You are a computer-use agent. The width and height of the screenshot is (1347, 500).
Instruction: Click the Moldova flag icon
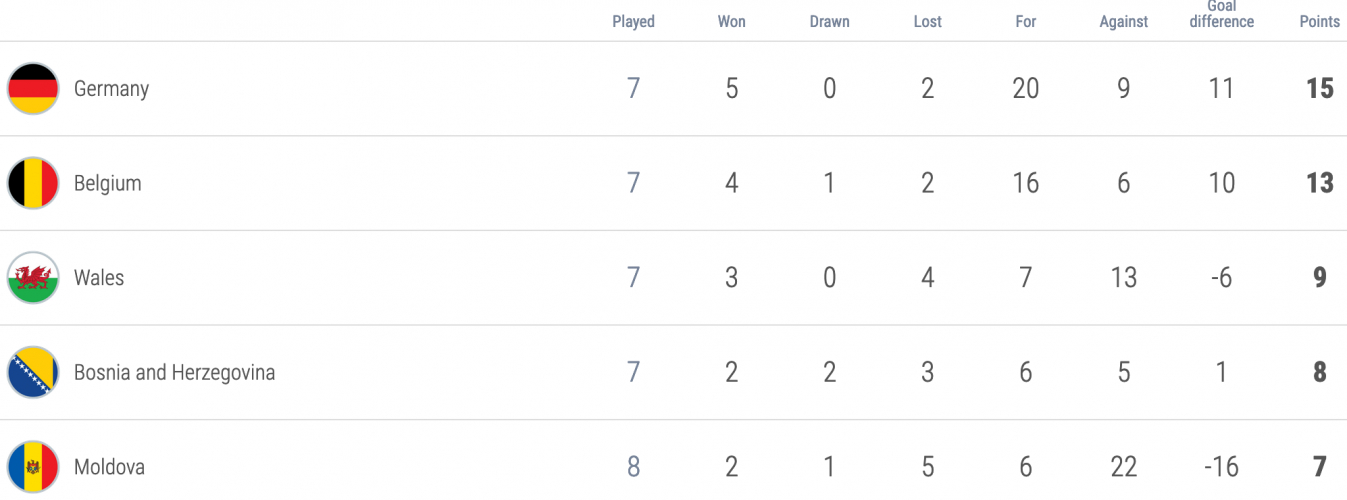click(x=33, y=467)
